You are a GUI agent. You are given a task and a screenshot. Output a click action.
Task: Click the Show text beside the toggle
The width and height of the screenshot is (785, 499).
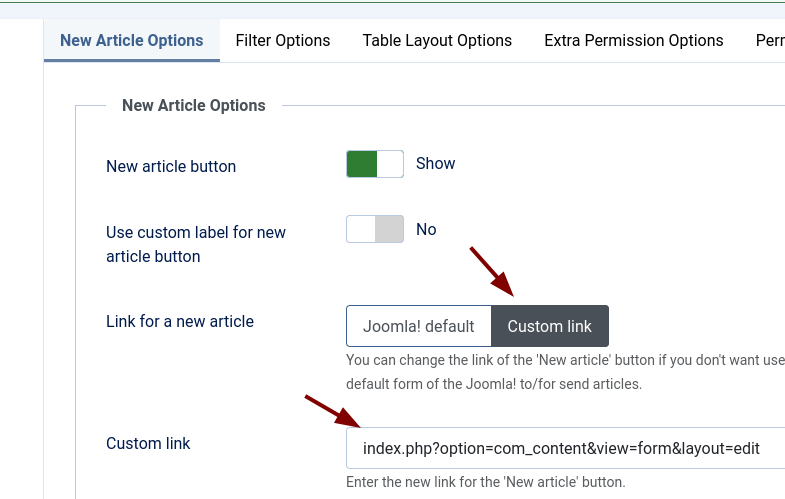(436, 163)
